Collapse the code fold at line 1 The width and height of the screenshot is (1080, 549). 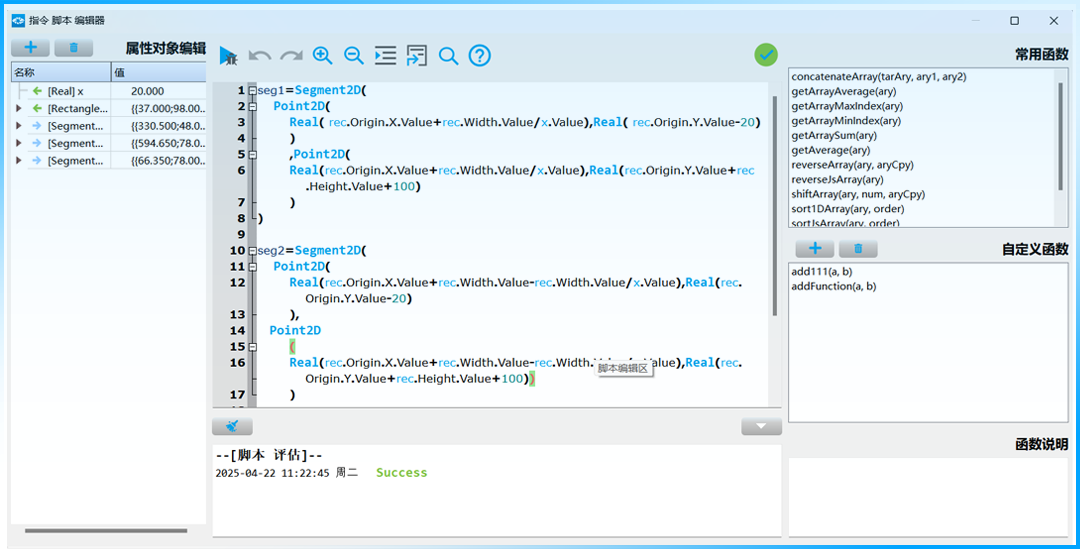252,91
